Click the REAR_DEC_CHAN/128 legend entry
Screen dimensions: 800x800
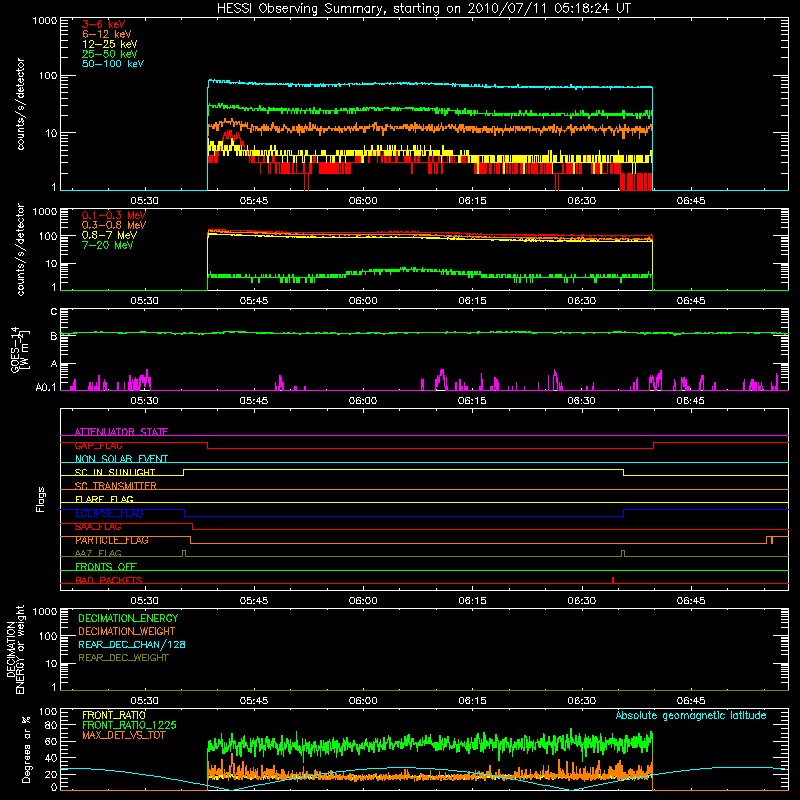(x=132, y=644)
